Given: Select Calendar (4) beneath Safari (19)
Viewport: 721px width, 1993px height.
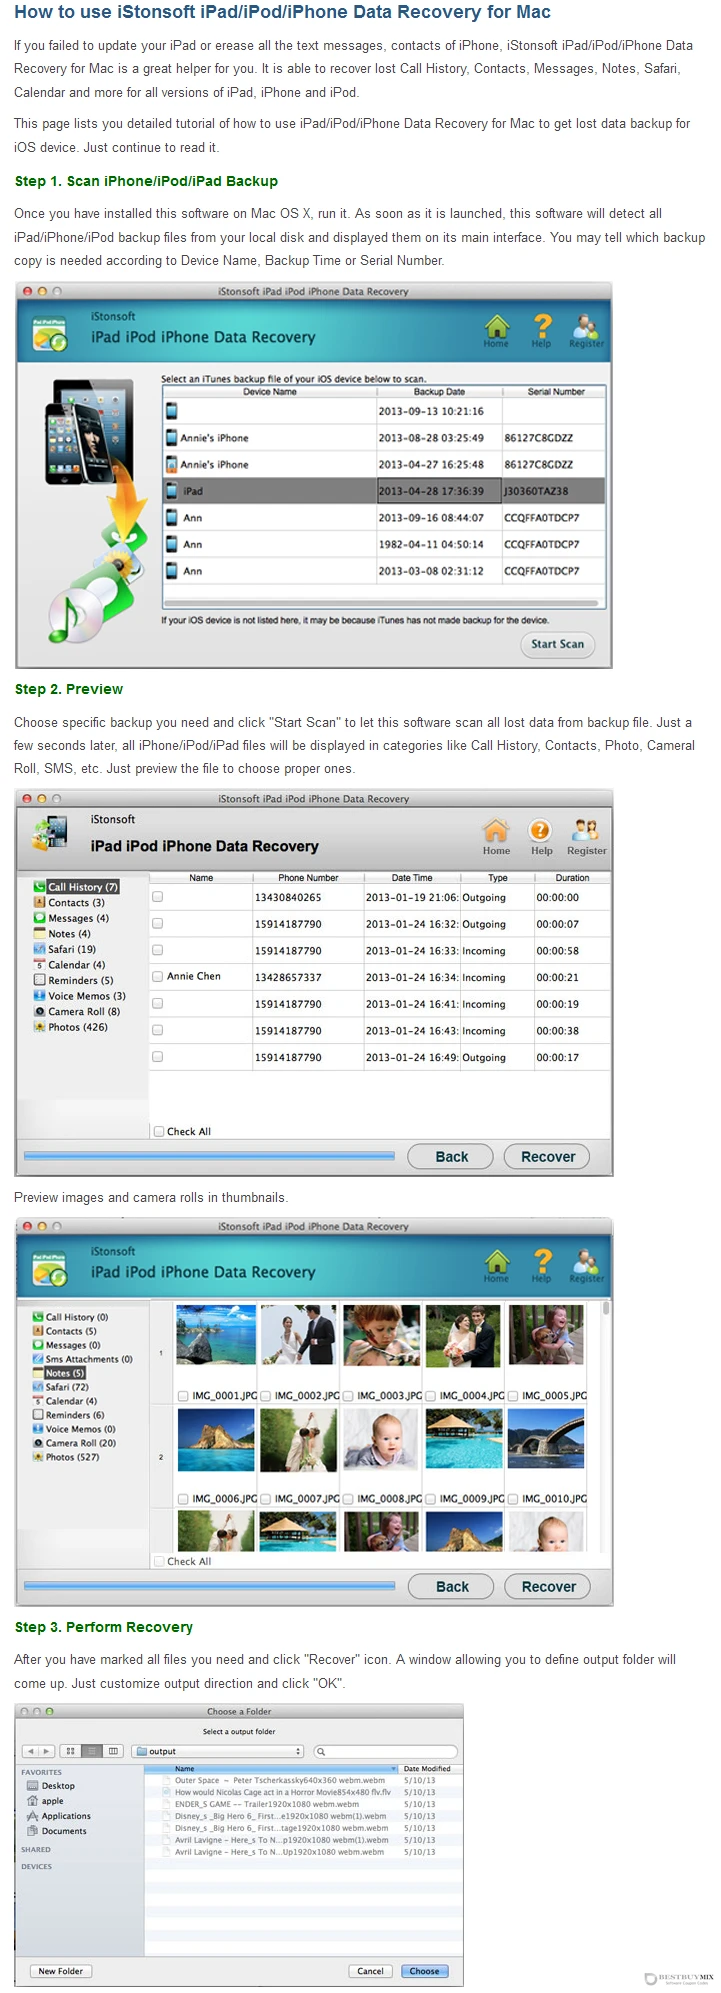Looking at the screenshot, I should [x=69, y=965].
